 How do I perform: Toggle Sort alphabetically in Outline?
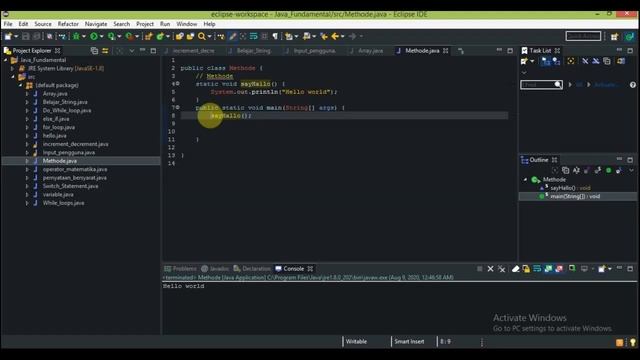pyautogui.click(x=576, y=170)
